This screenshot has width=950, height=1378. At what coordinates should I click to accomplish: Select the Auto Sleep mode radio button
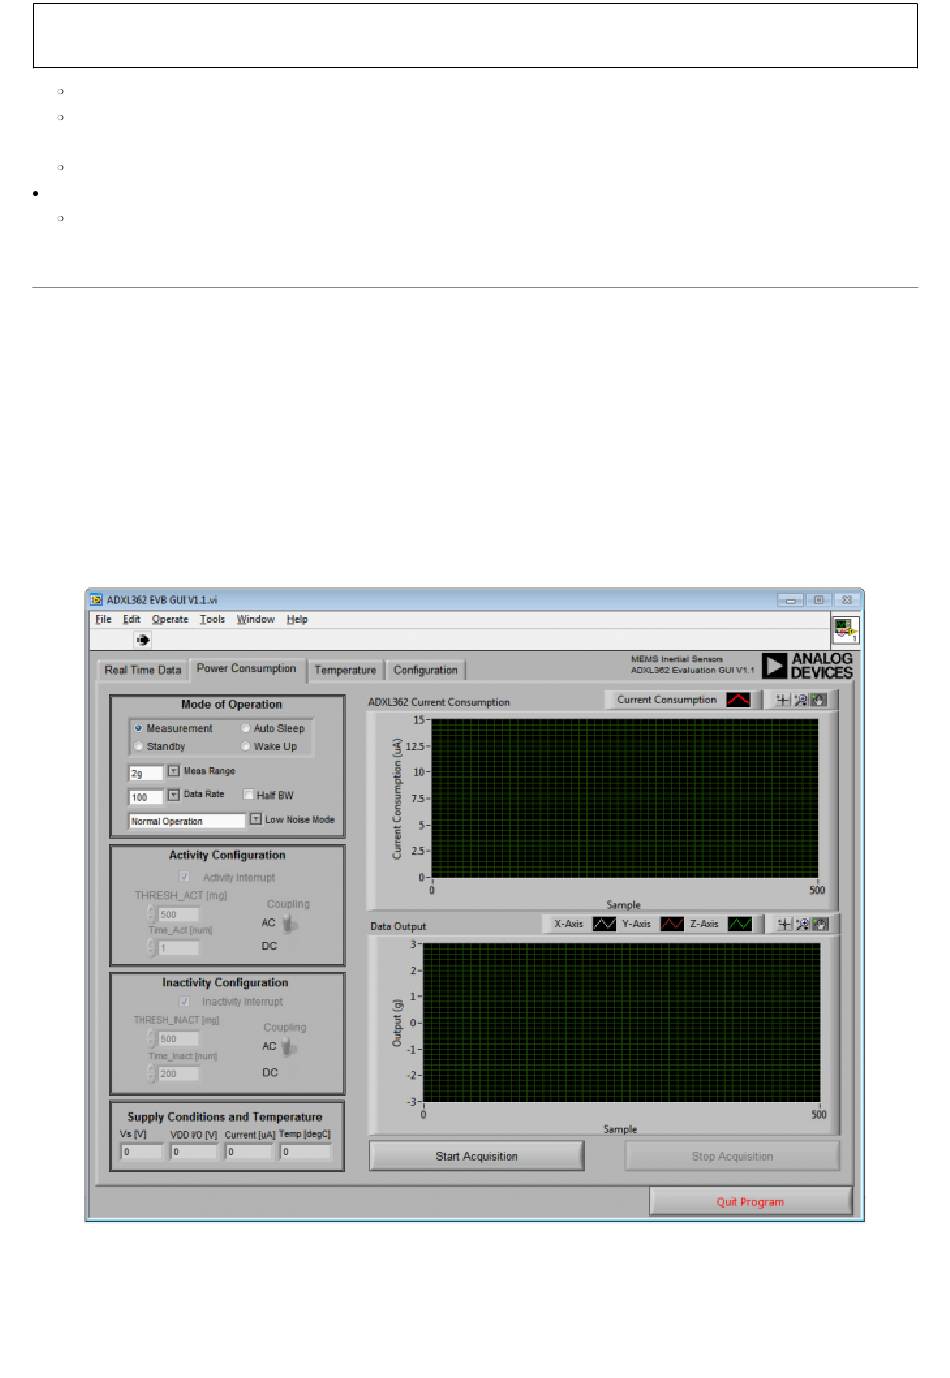pyautogui.click(x=246, y=728)
